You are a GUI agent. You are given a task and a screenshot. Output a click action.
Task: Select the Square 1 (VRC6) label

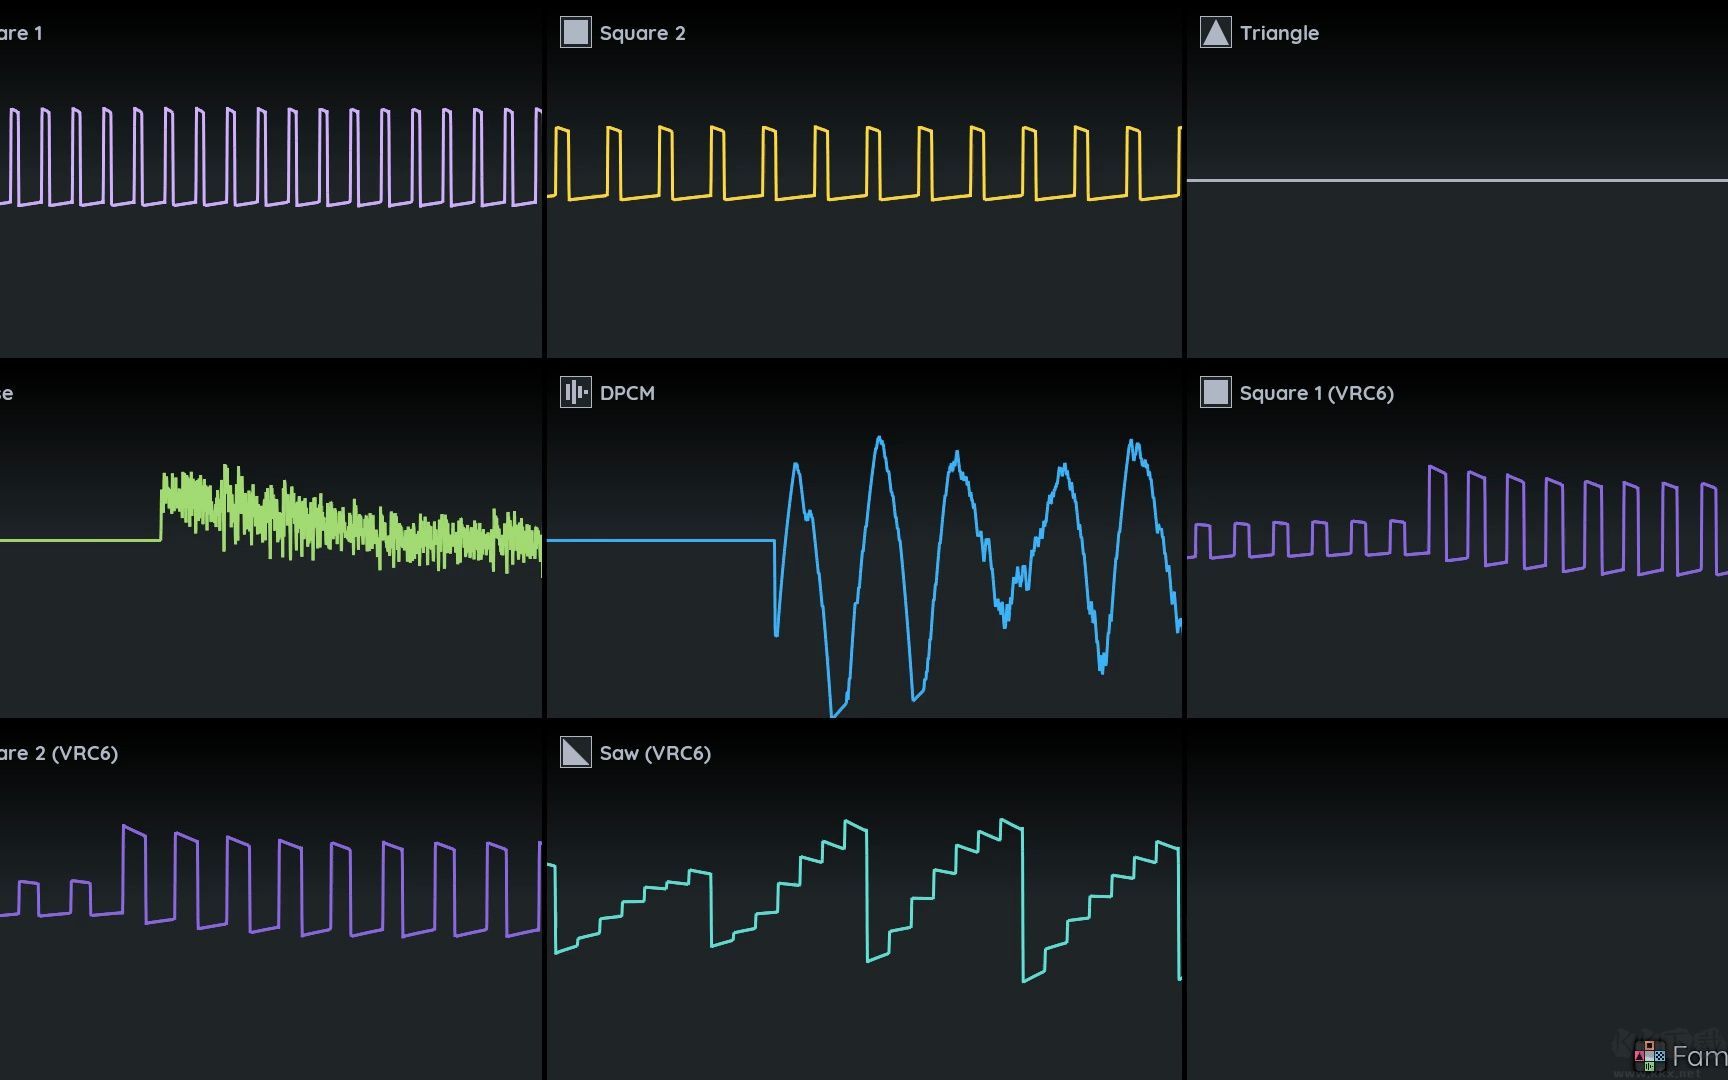tap(1316, 393)
